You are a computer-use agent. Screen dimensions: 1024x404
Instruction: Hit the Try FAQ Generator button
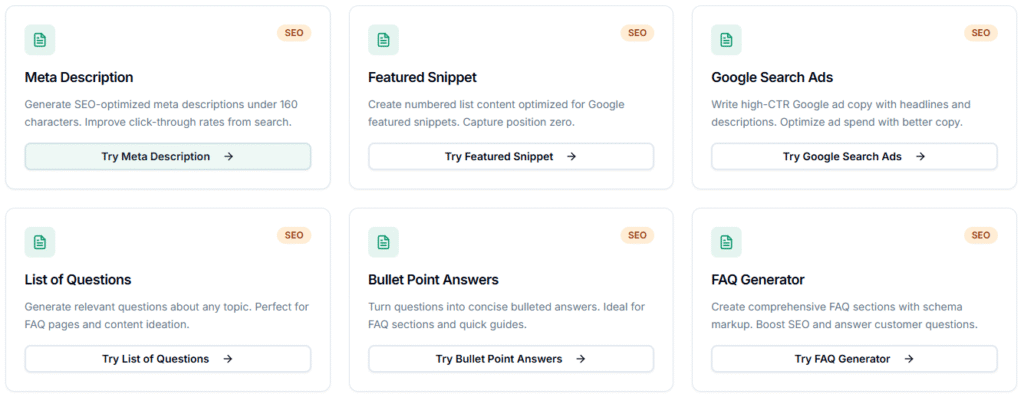click(x=854, y=359)
